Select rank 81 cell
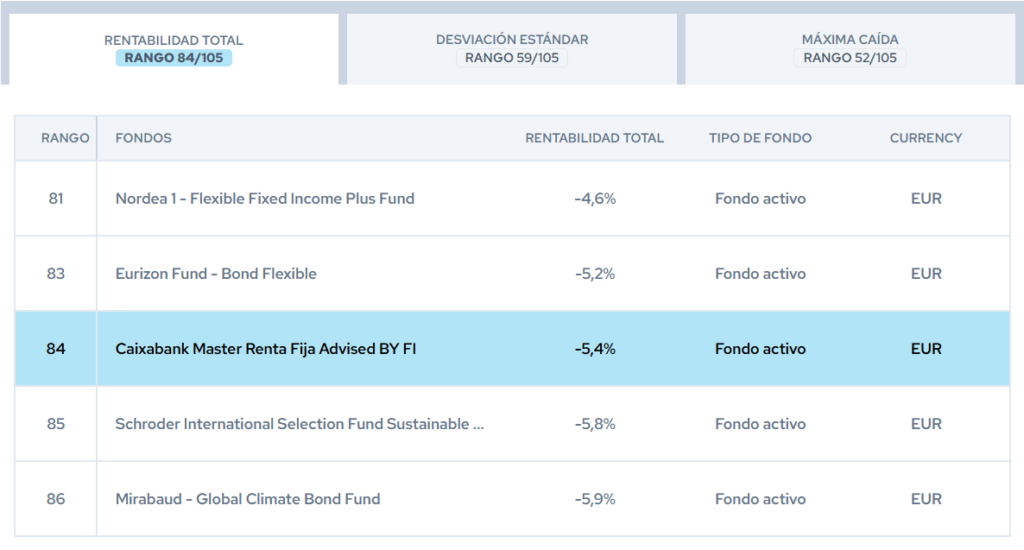 [x=56, y=199]
